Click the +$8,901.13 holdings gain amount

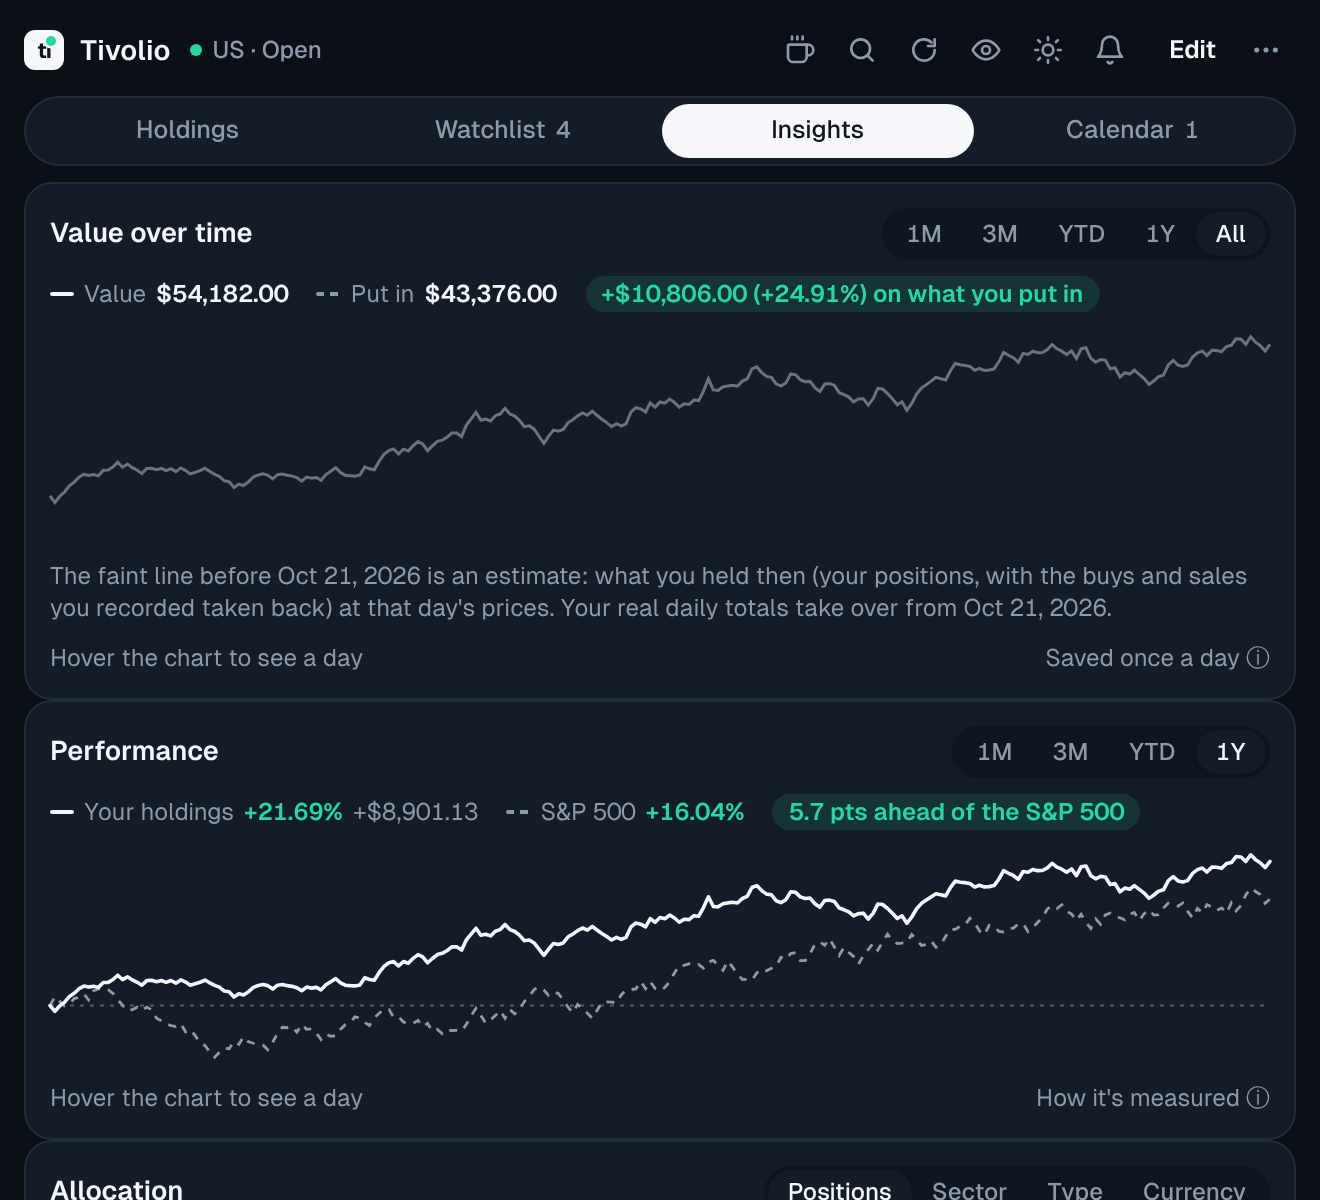[416, 812]
